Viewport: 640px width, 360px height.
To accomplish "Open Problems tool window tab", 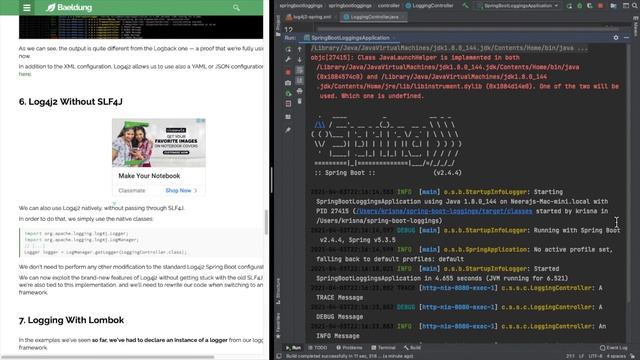I will click(349, 348).
